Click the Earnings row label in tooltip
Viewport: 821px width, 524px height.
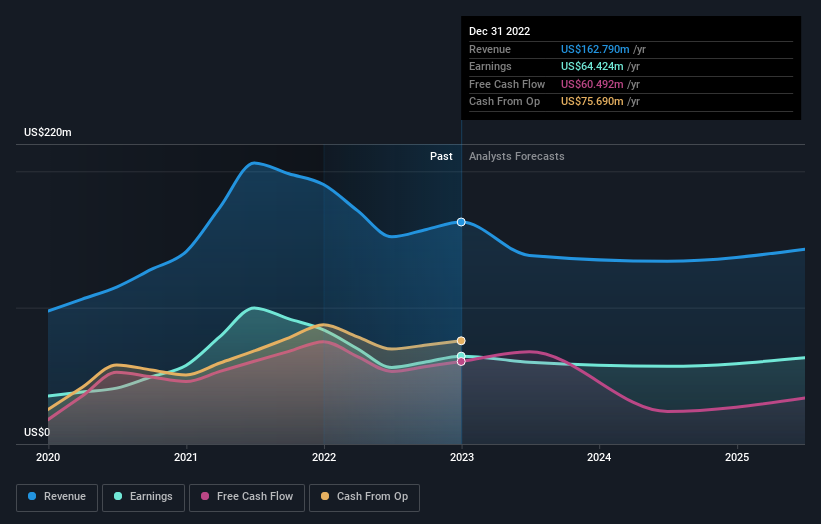(490, 66)
